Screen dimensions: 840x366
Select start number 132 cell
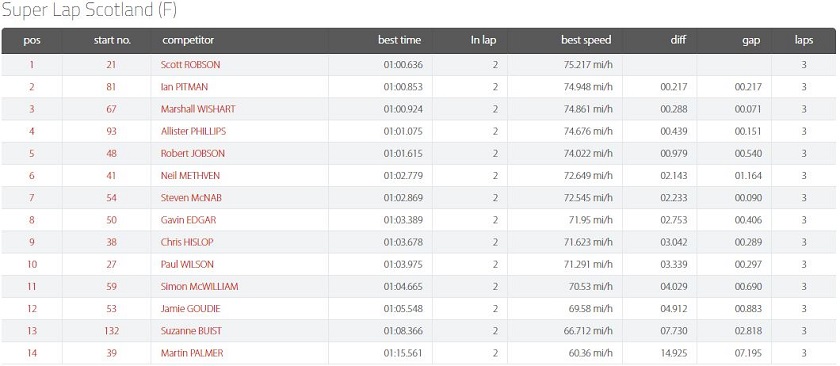[112, 331]
